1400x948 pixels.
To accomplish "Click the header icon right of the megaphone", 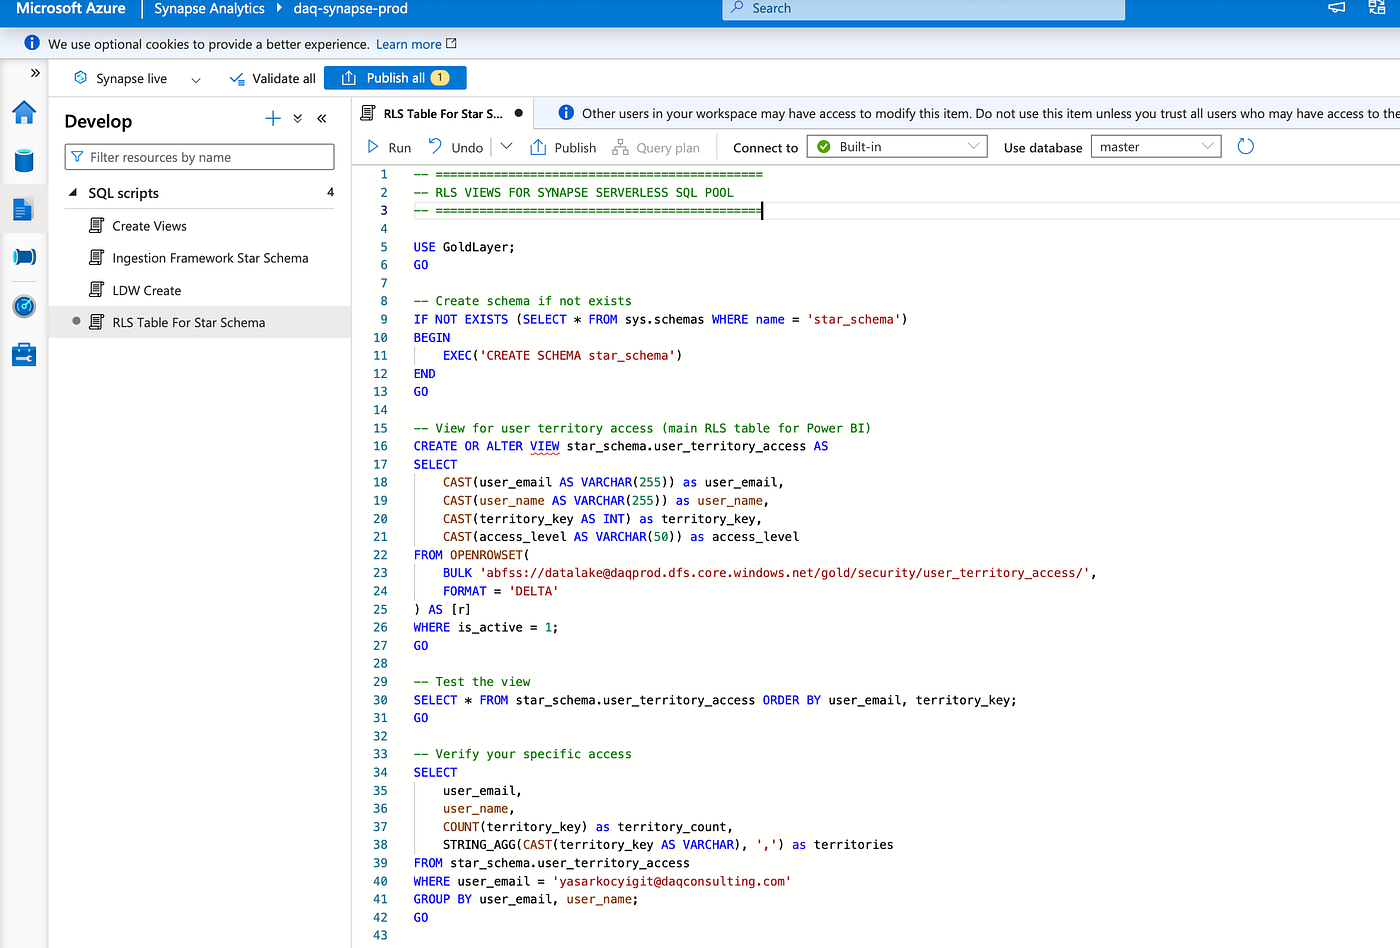I will click(x=1377, y=8).
